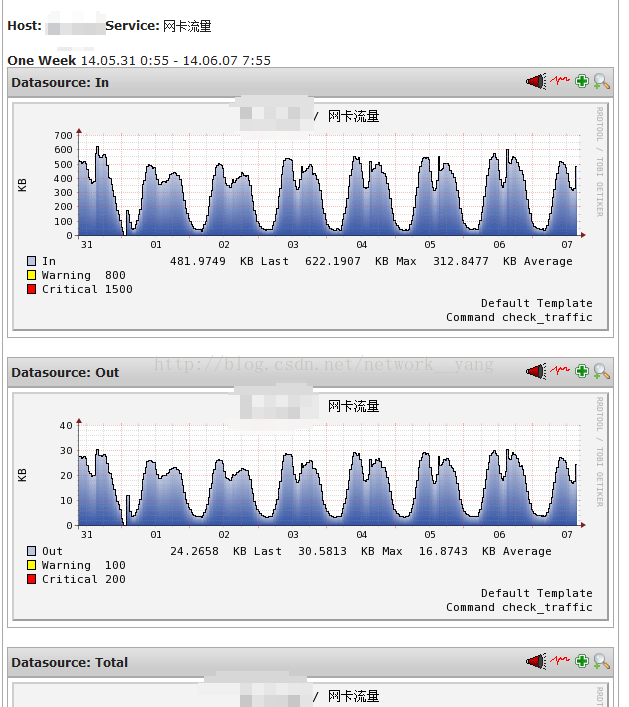Click the red Critical 1500 legend swatch
This screenshot has height=707, width=629.
[31, 289]
